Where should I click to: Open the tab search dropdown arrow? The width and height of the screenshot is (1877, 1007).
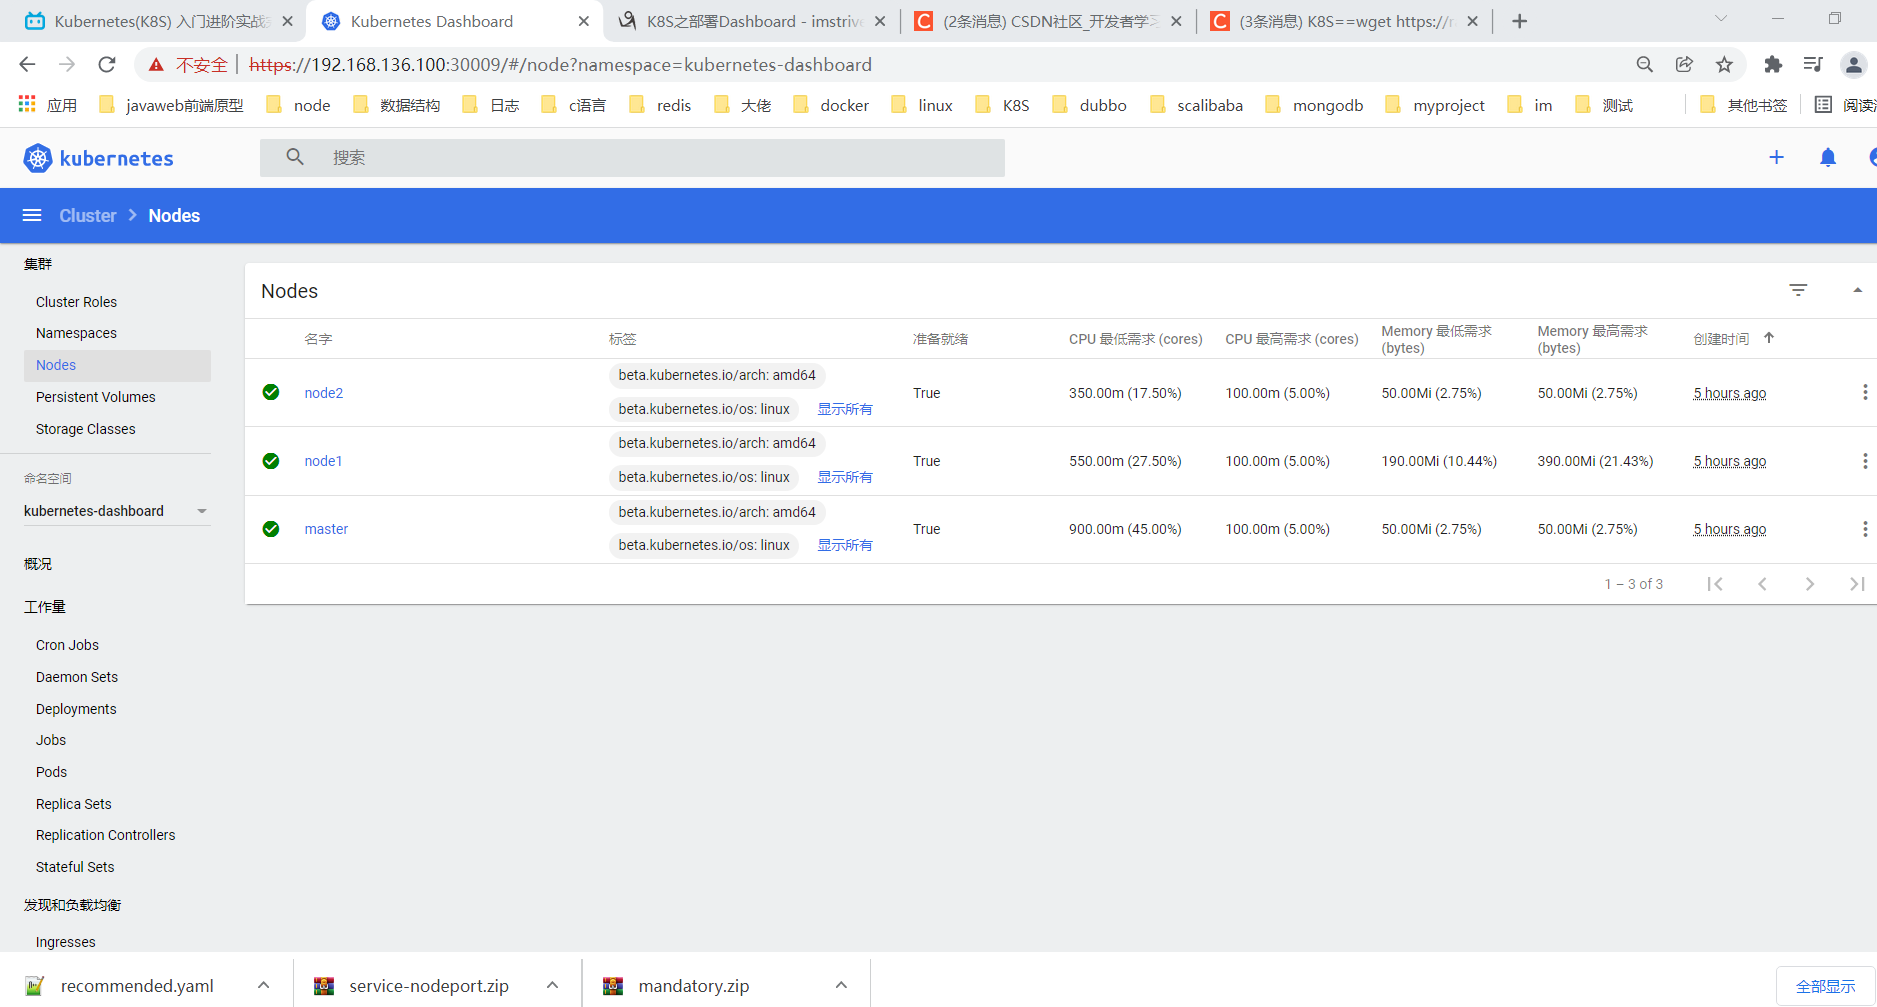point(1720,19)
